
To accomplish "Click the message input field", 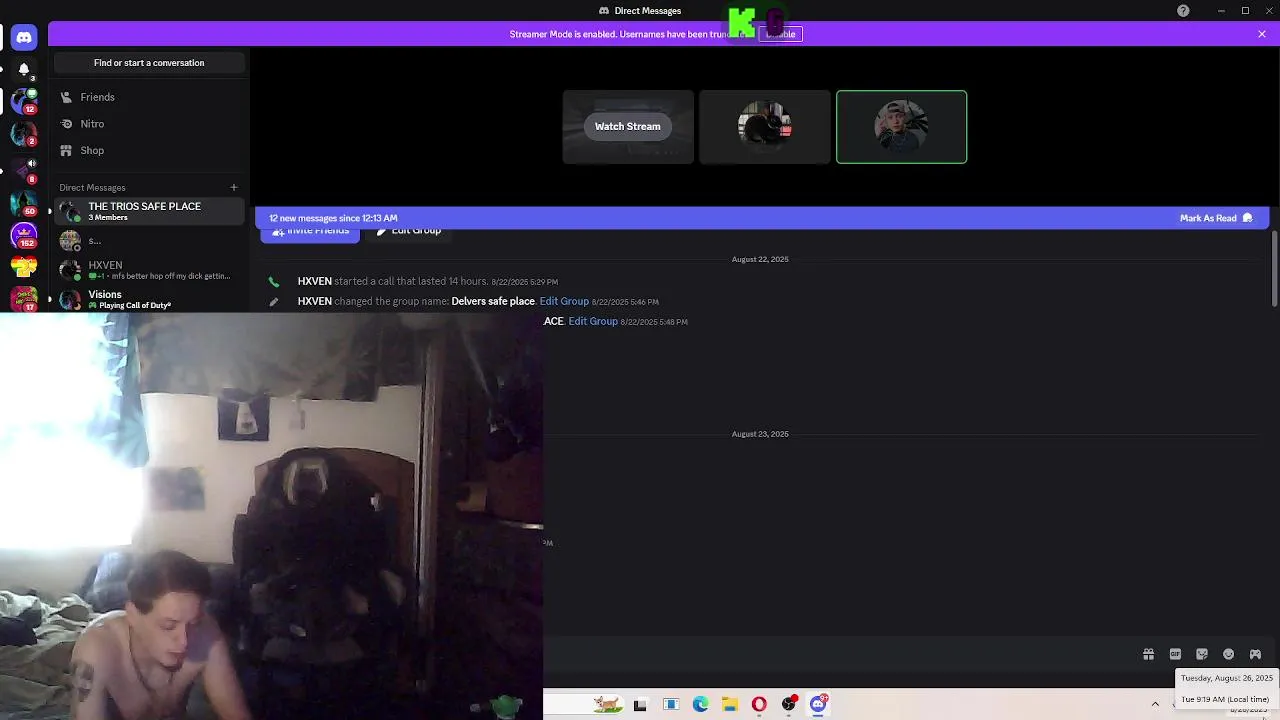I will [x=840, y=654].
